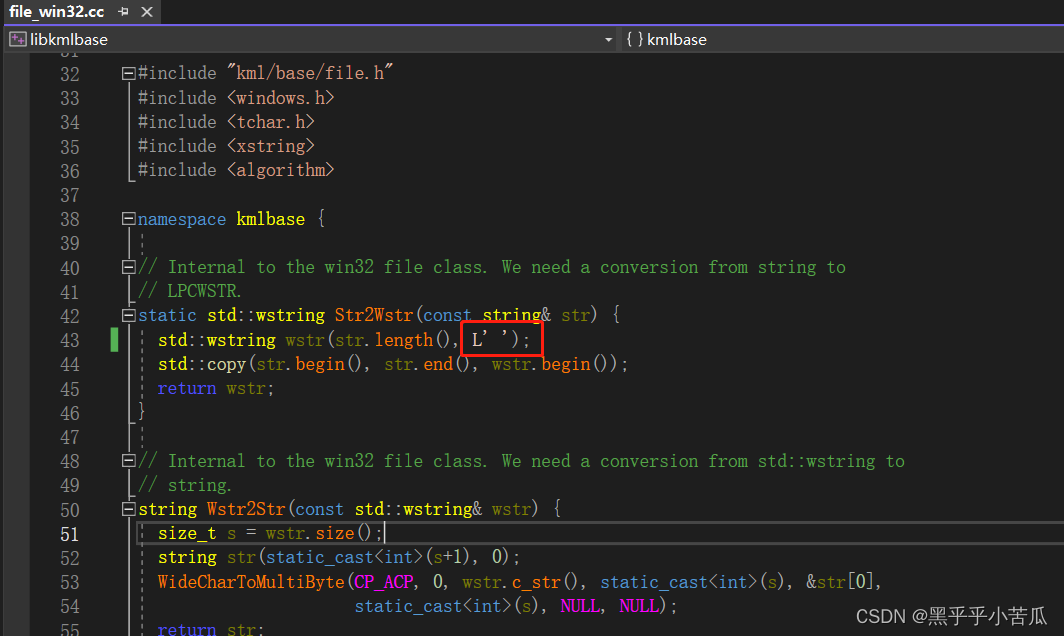Switch to the file_win32.cc tab
Screen dimensions: 1064x636
pos(55,11)
